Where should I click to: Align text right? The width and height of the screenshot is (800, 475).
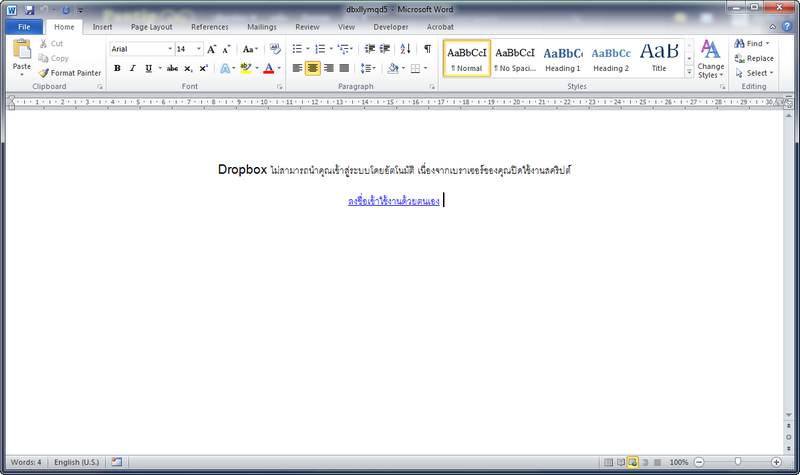(329, 68)
